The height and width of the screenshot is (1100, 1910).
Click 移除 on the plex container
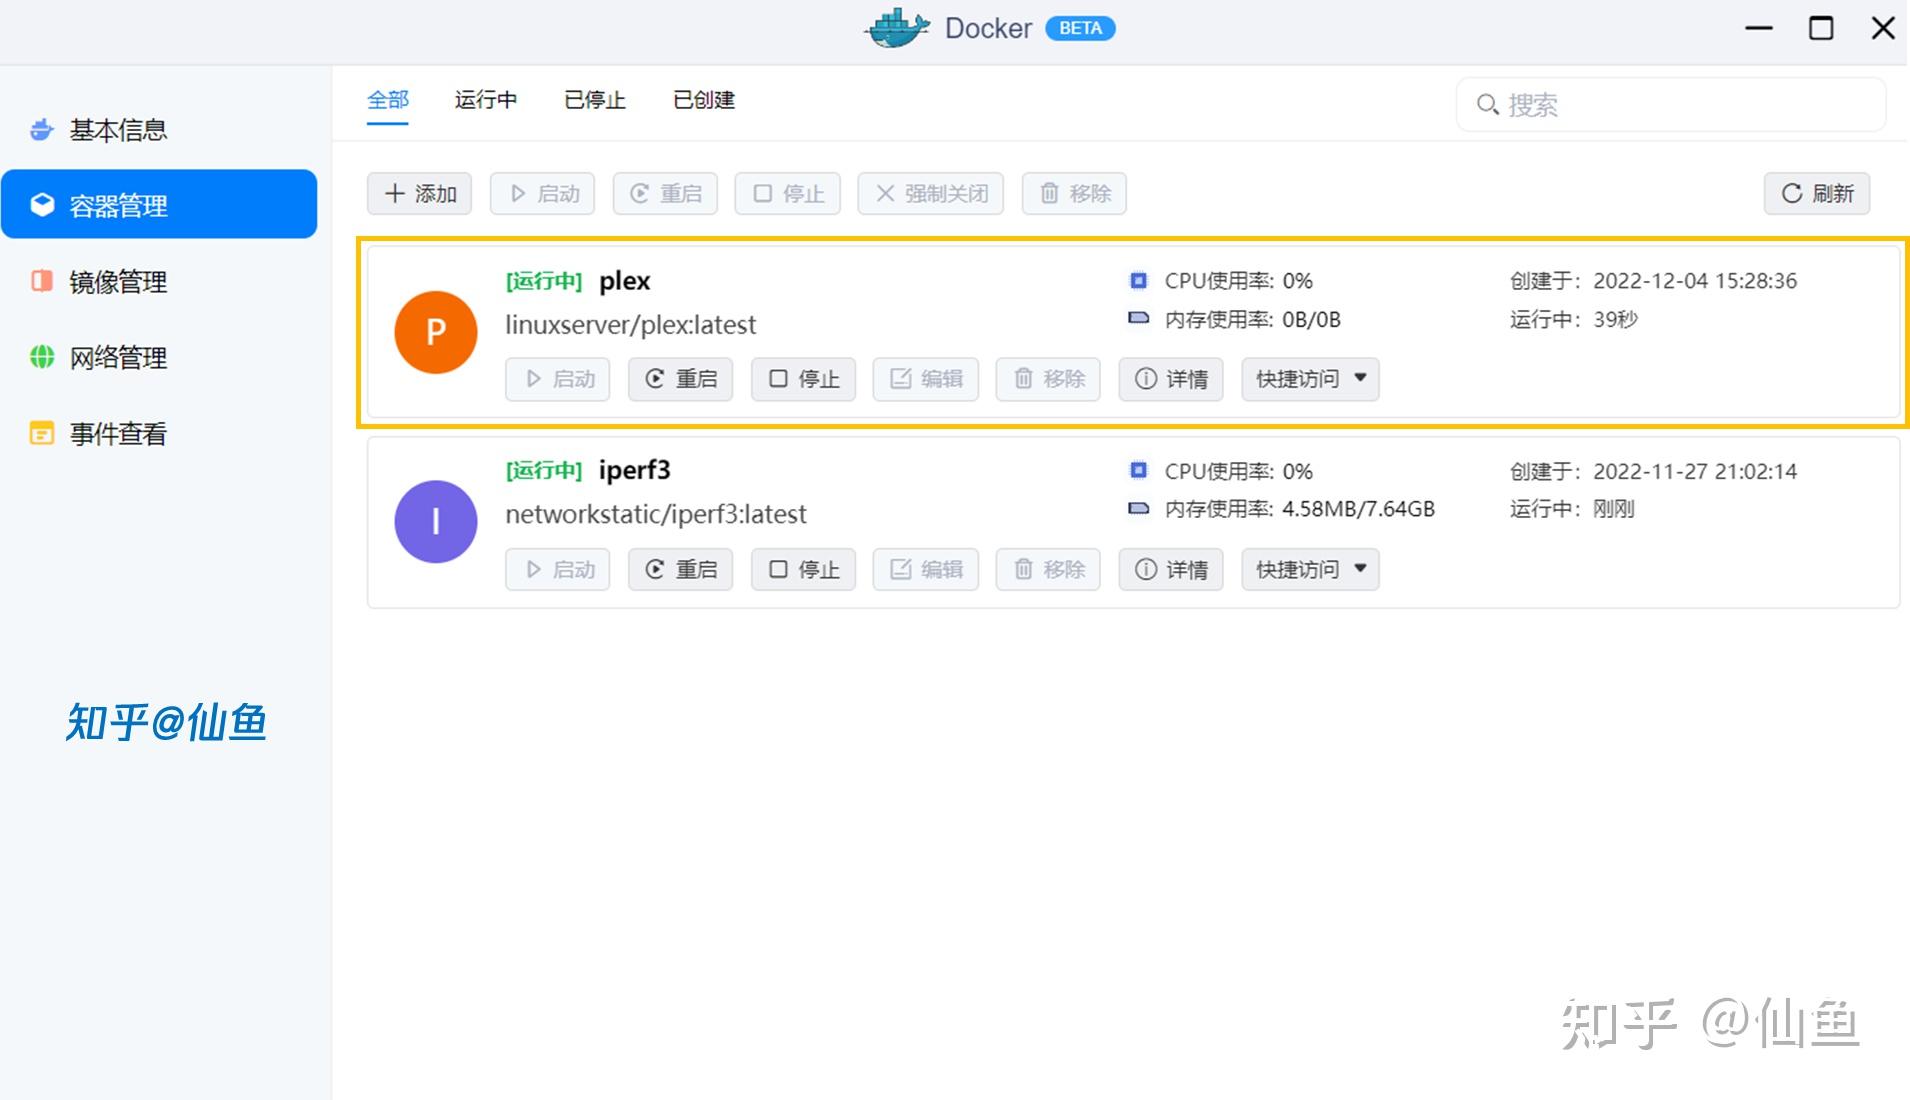1048,379
